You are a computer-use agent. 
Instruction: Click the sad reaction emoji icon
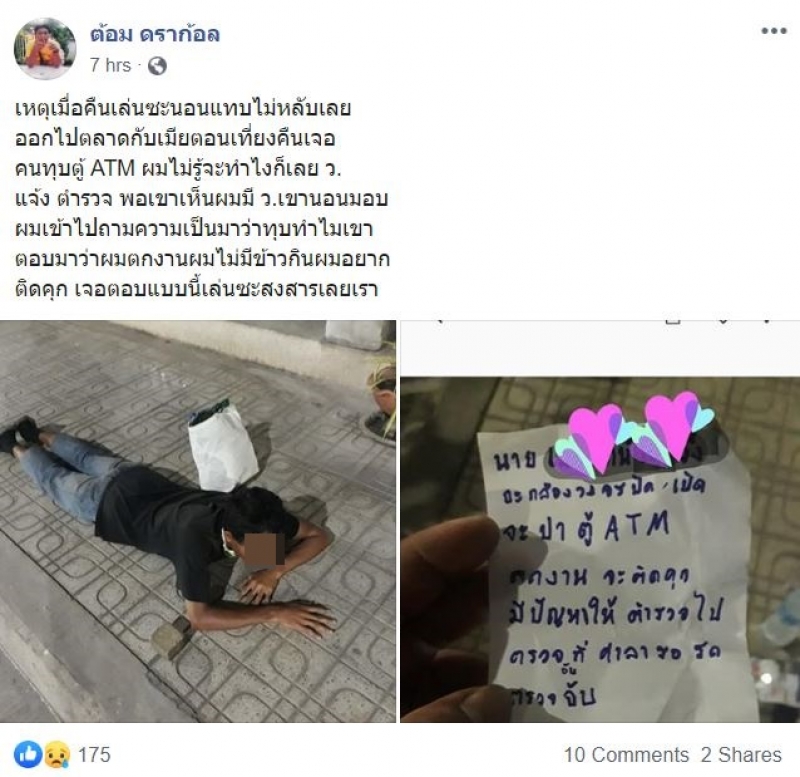tap(57, 754)
